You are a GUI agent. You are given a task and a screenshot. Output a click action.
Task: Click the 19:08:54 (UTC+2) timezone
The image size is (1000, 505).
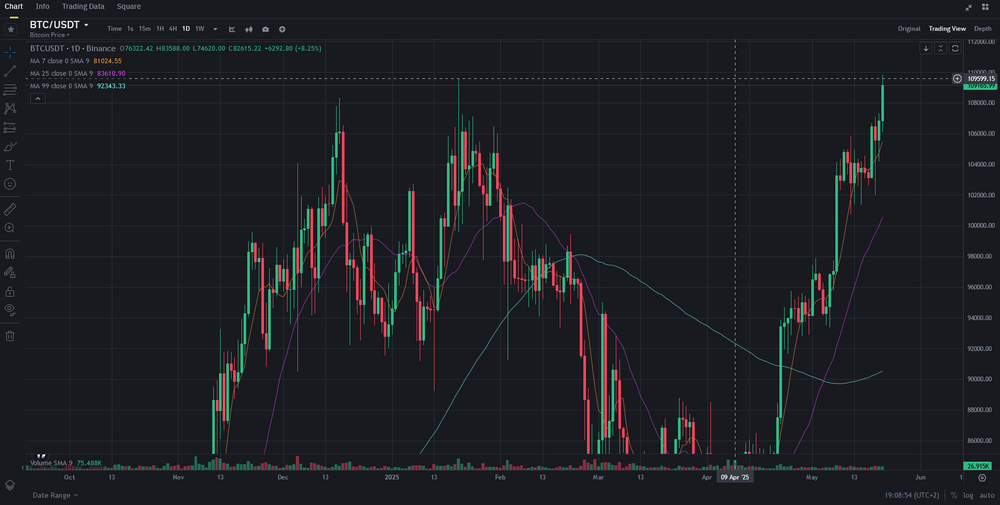tap(913, 495)
